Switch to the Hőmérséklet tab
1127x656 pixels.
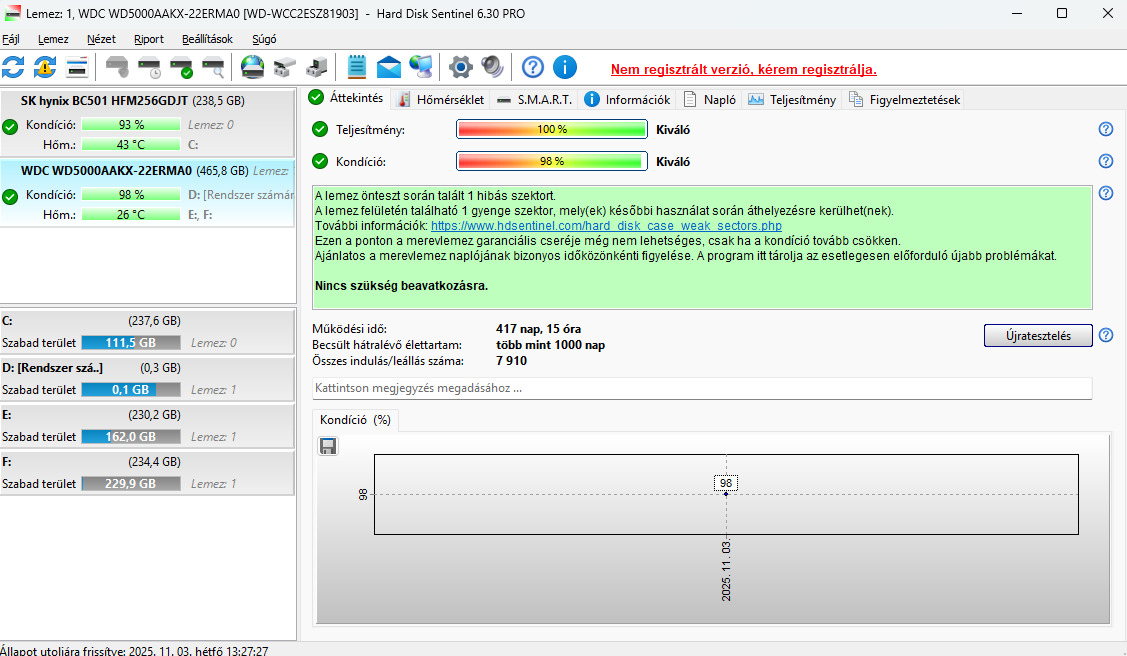click(442, 100)
